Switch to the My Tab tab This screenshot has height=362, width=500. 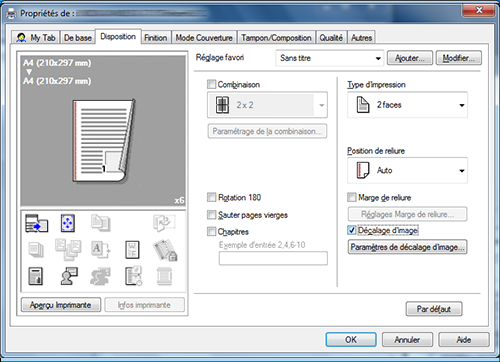(x=35, y=38)
